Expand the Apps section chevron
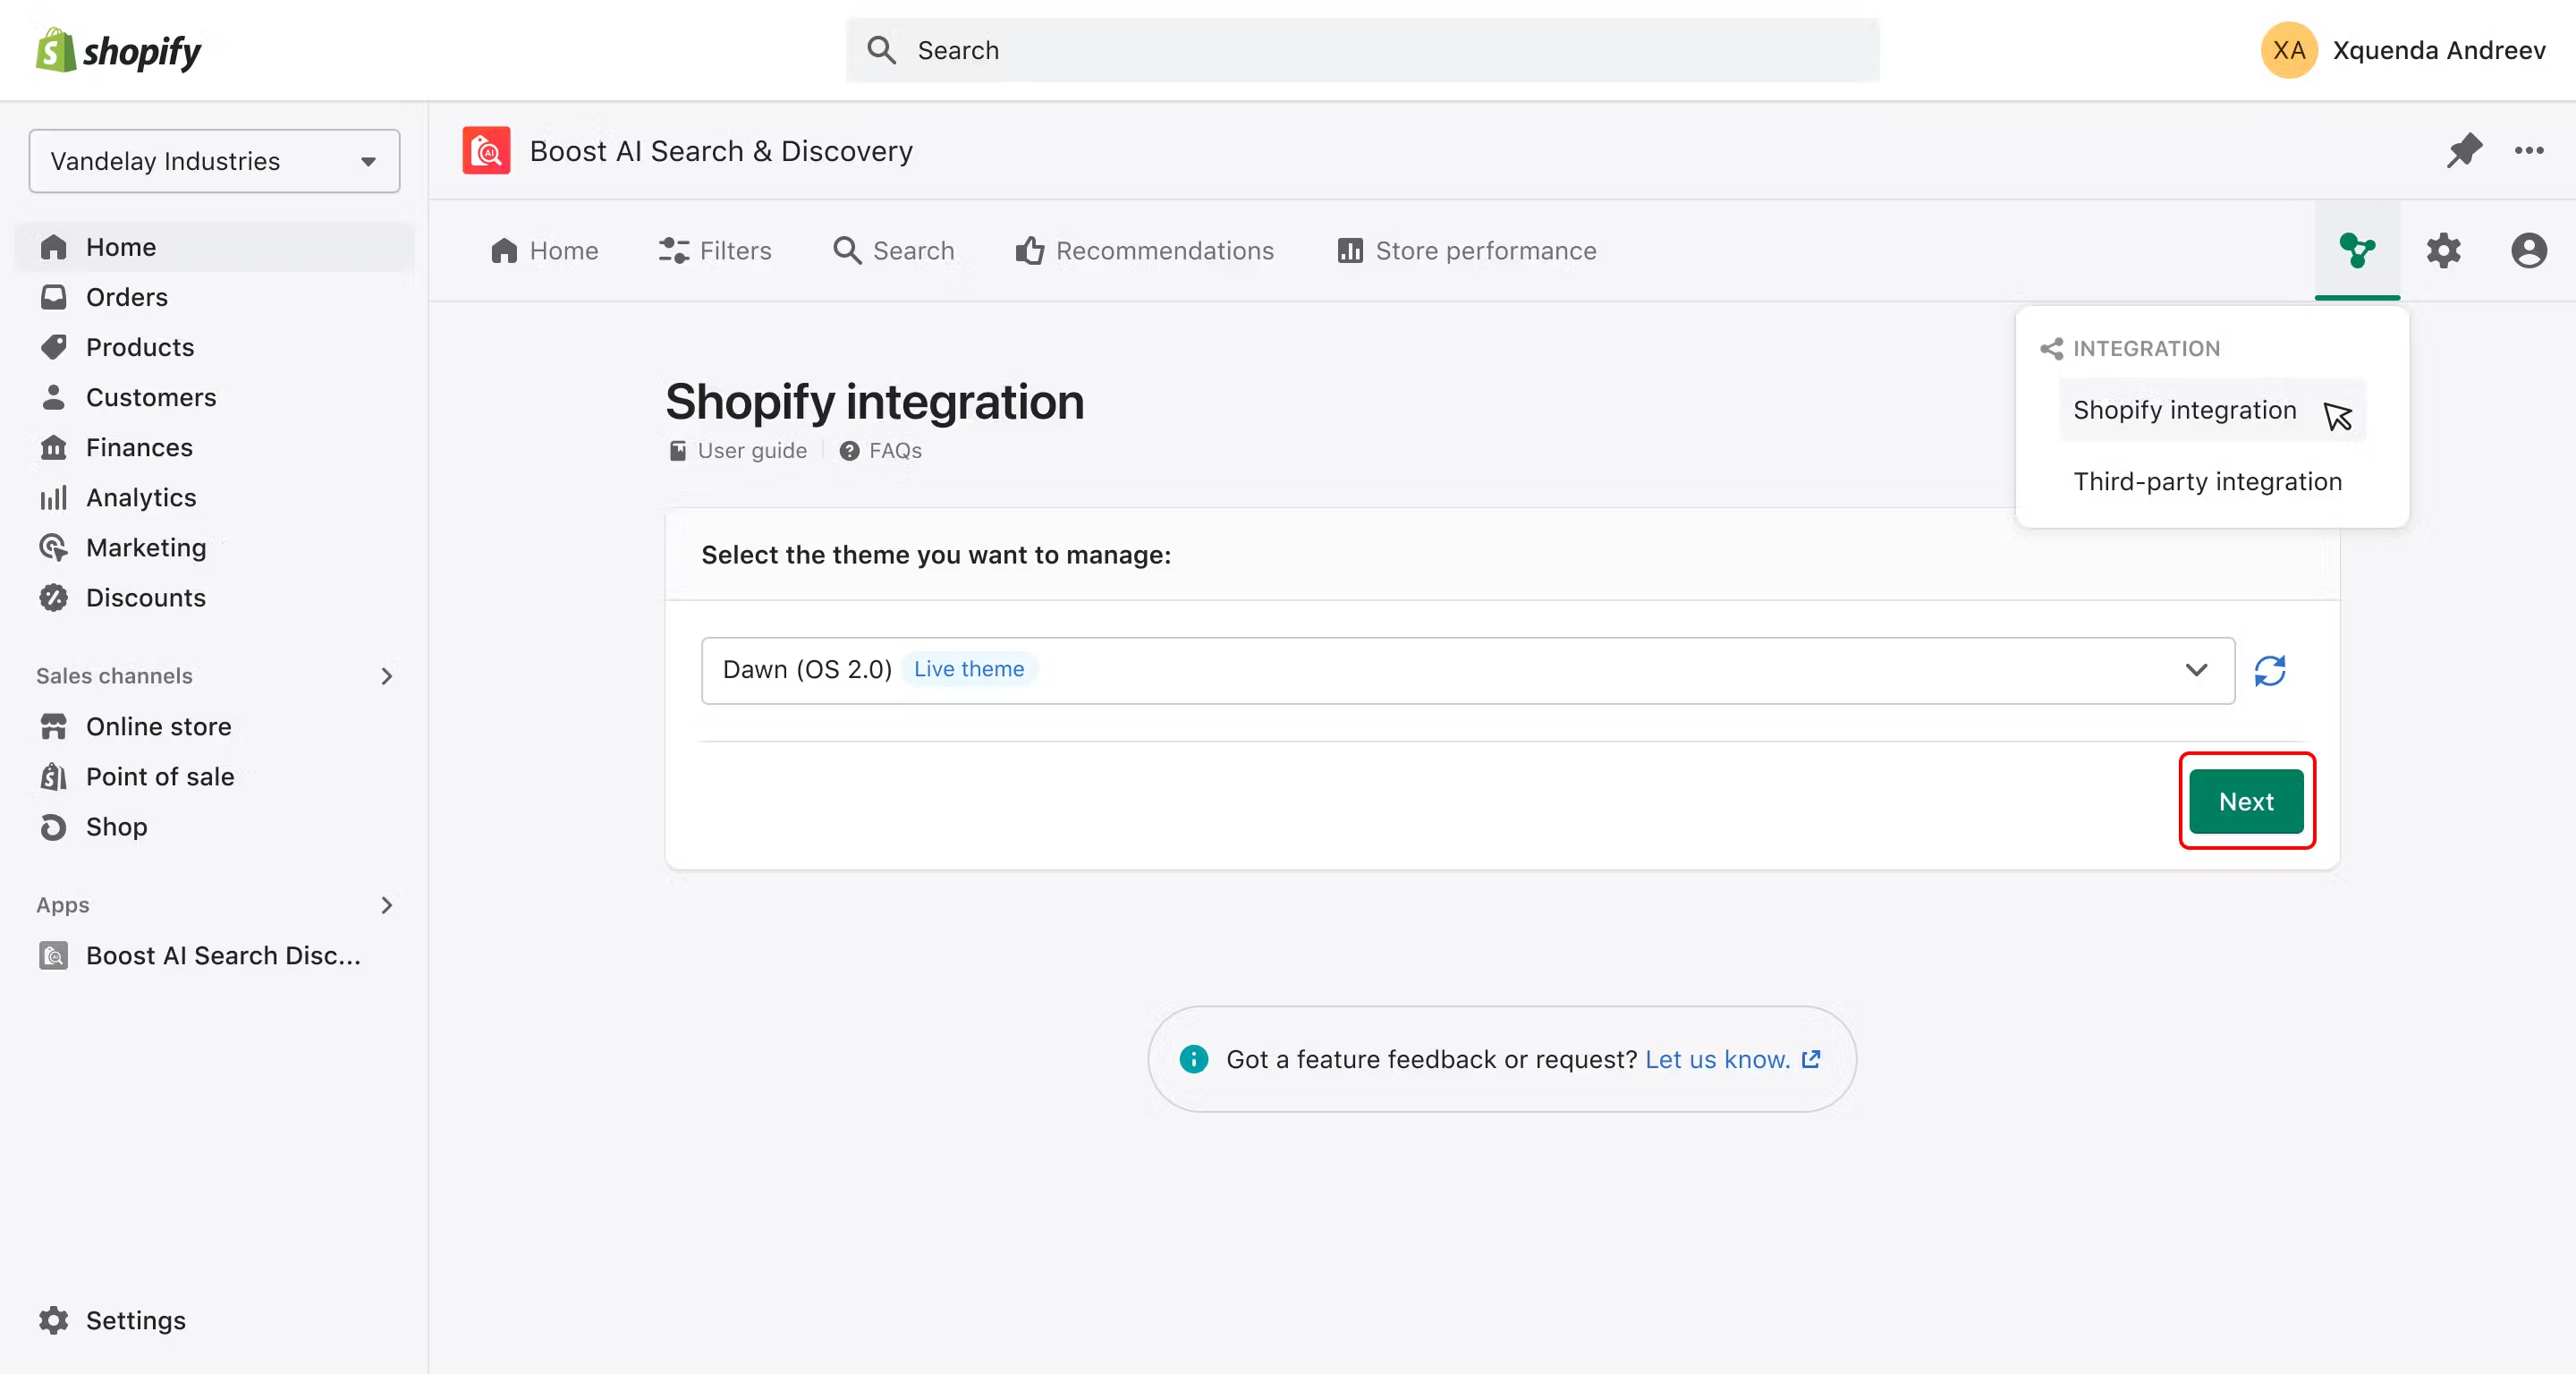Screen dimensions: 2576x1374 pos(386,905)
